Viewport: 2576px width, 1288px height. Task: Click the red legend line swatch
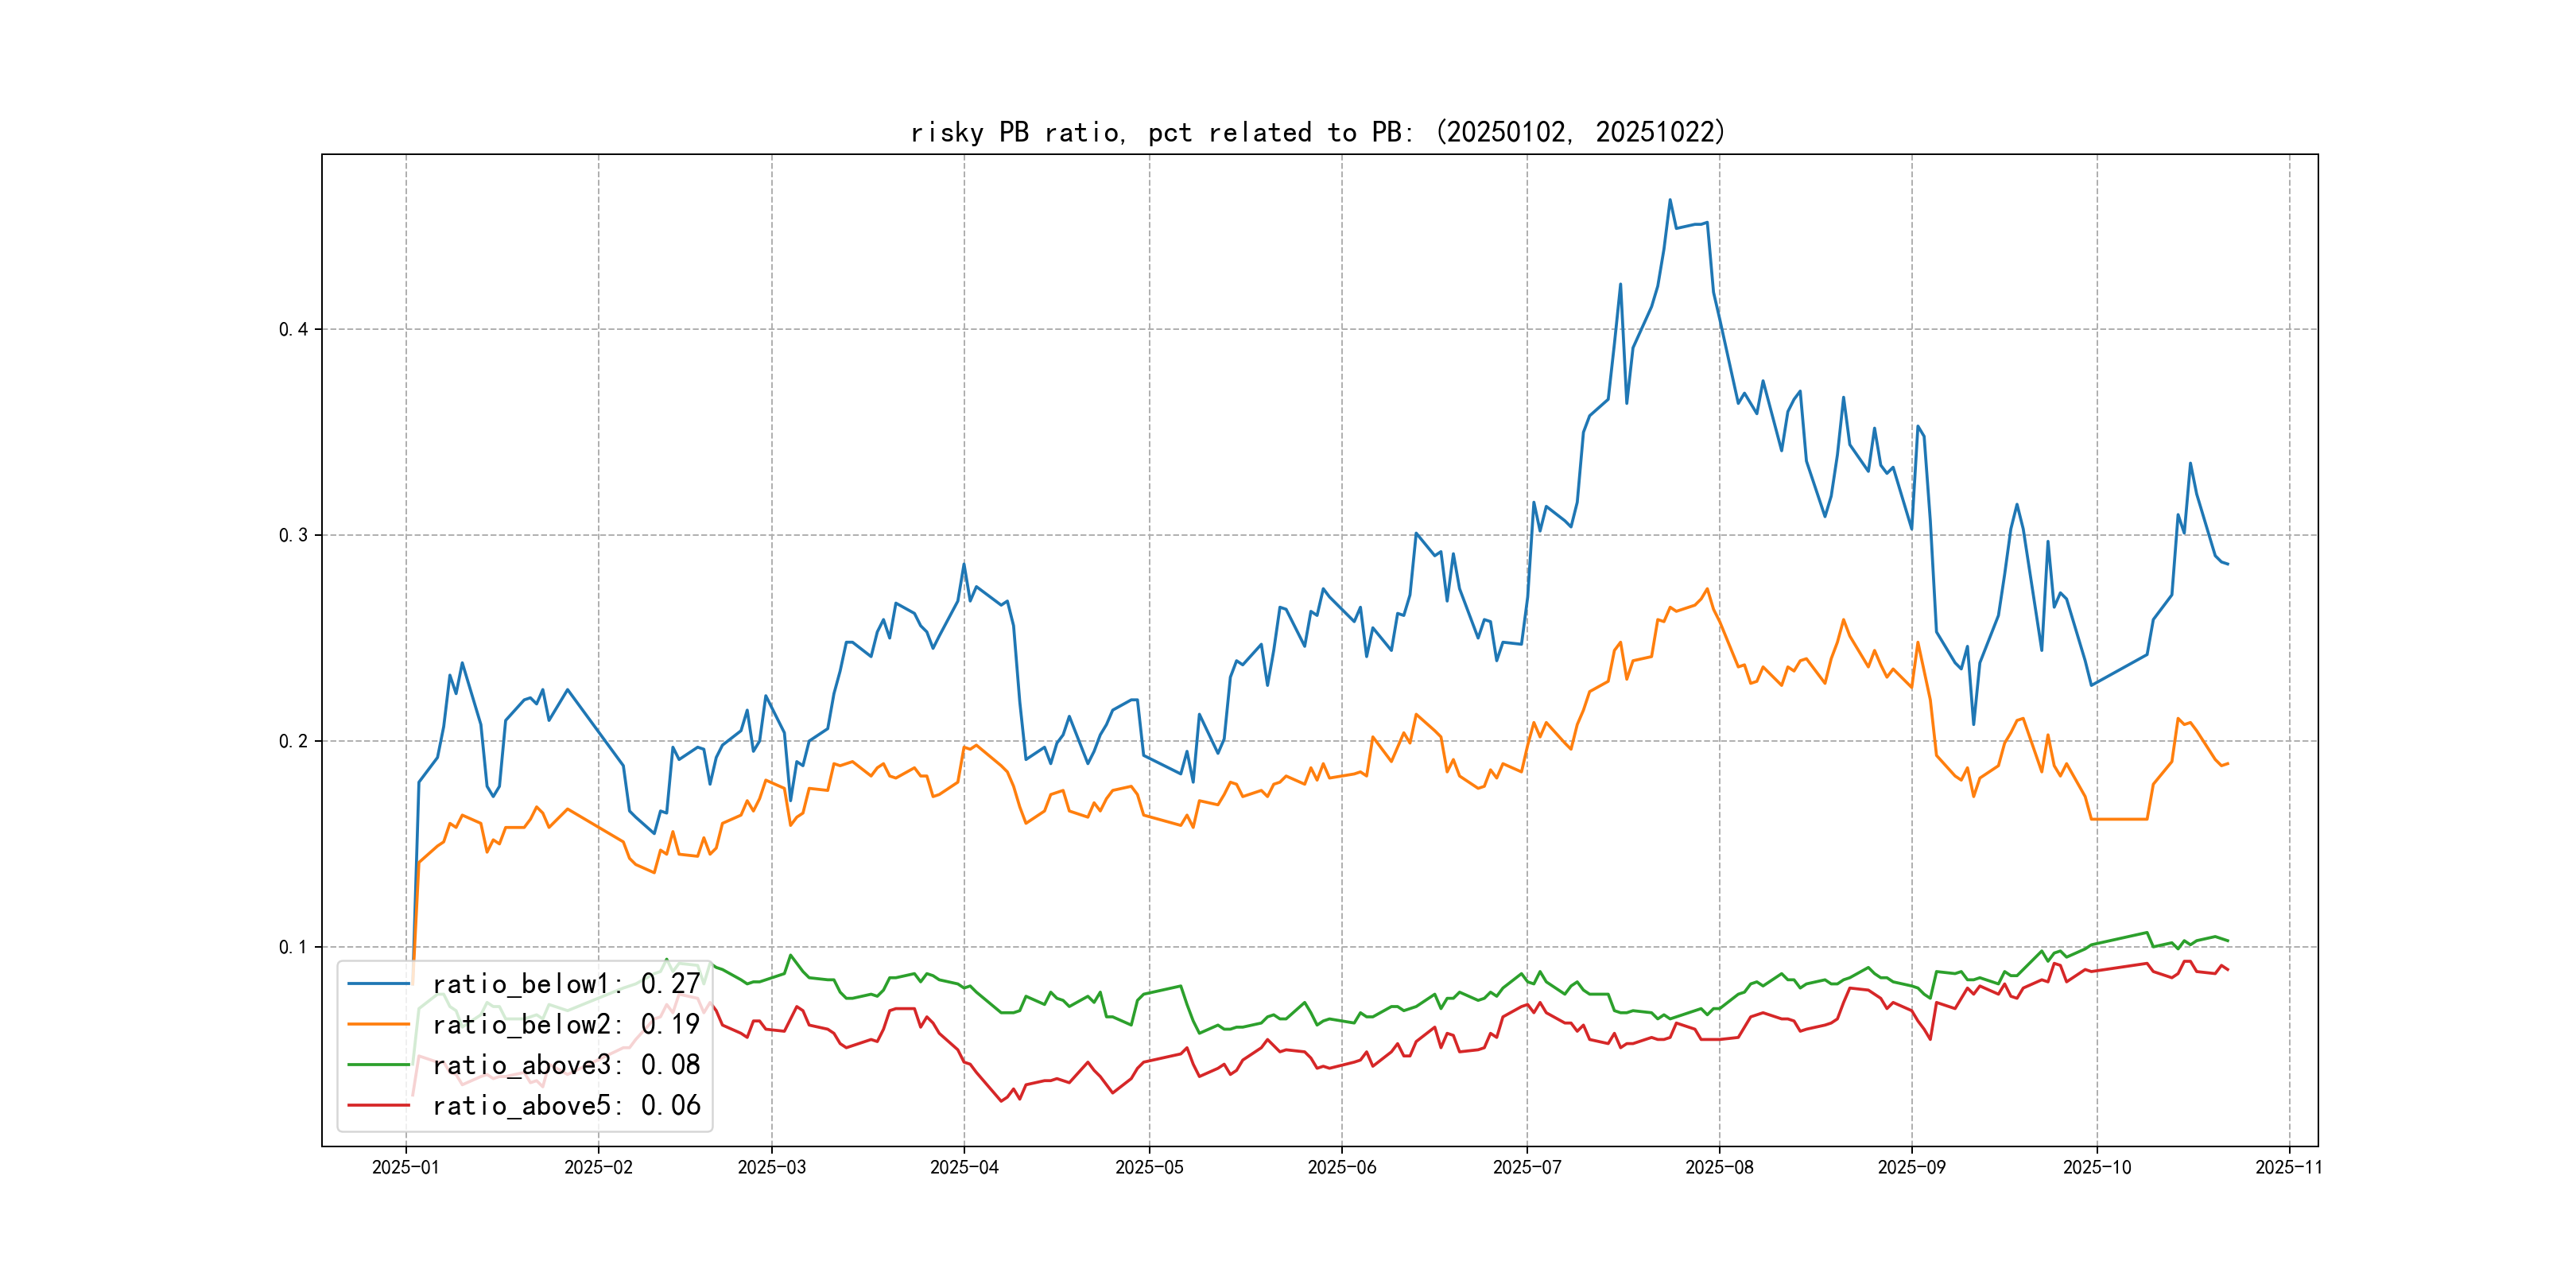coord(379,1106)
